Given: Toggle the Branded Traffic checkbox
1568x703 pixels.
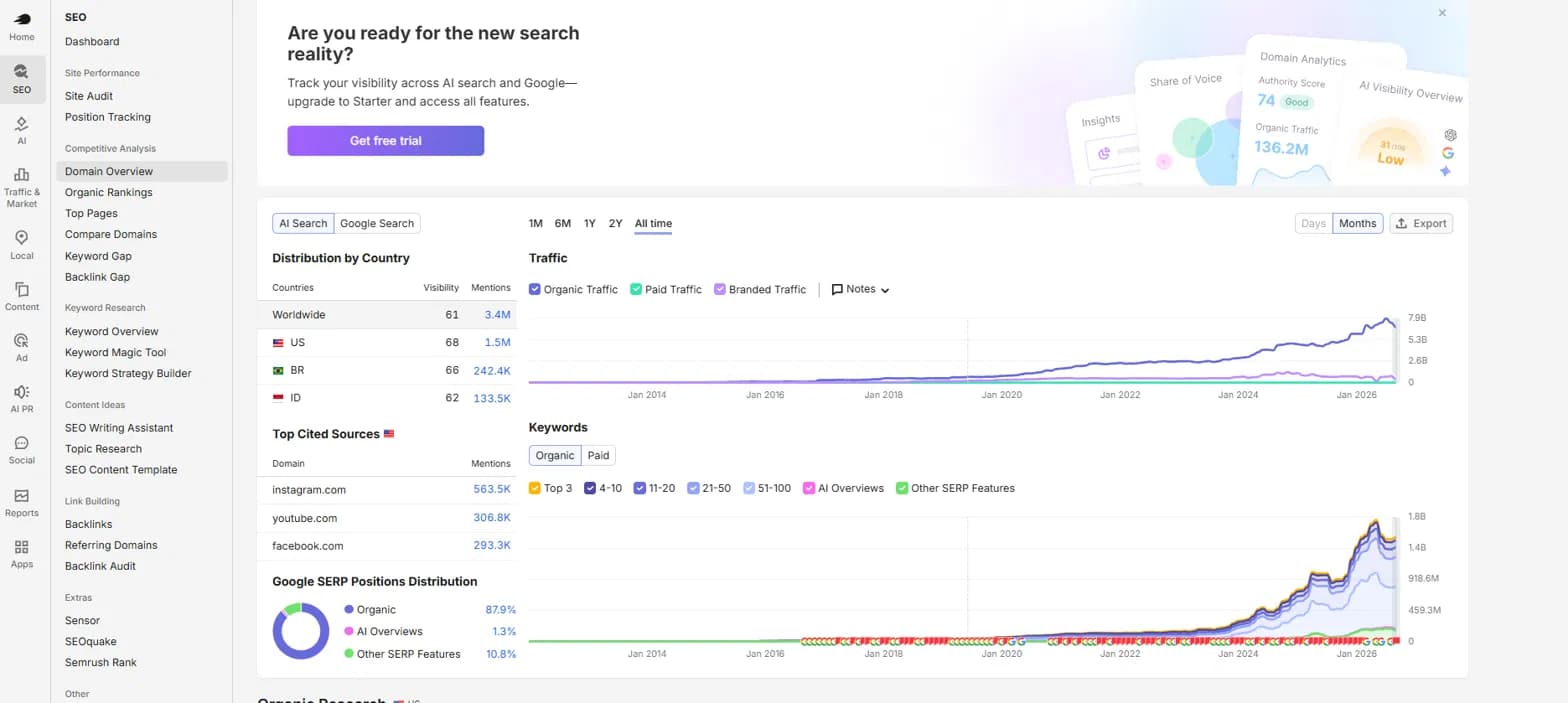Looking at the screenshot, I should click(720, 289).
